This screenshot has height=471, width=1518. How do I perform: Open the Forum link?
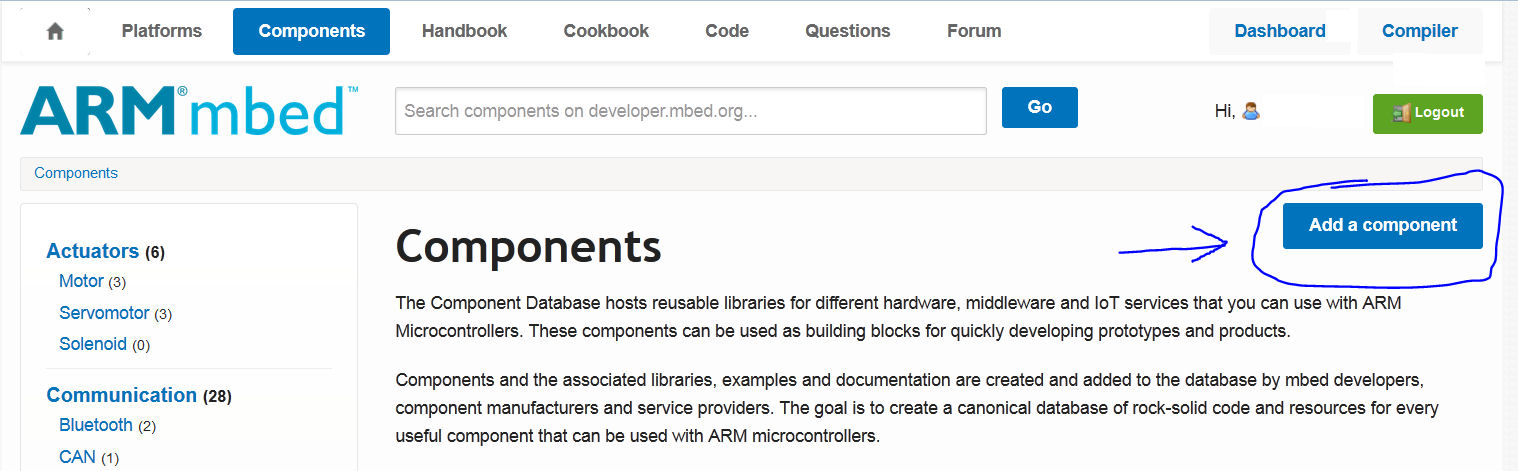974,31
